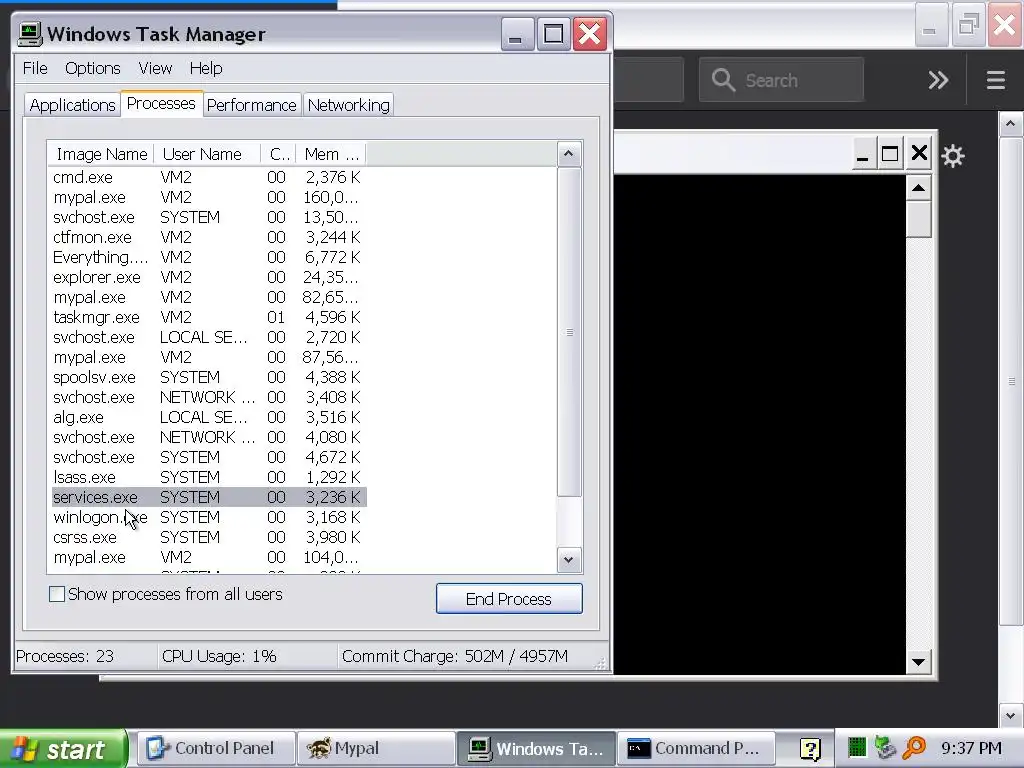Expand the Mypal toolbar overflow chevron
Viewport: 1024px width, 768px height.
938,80
